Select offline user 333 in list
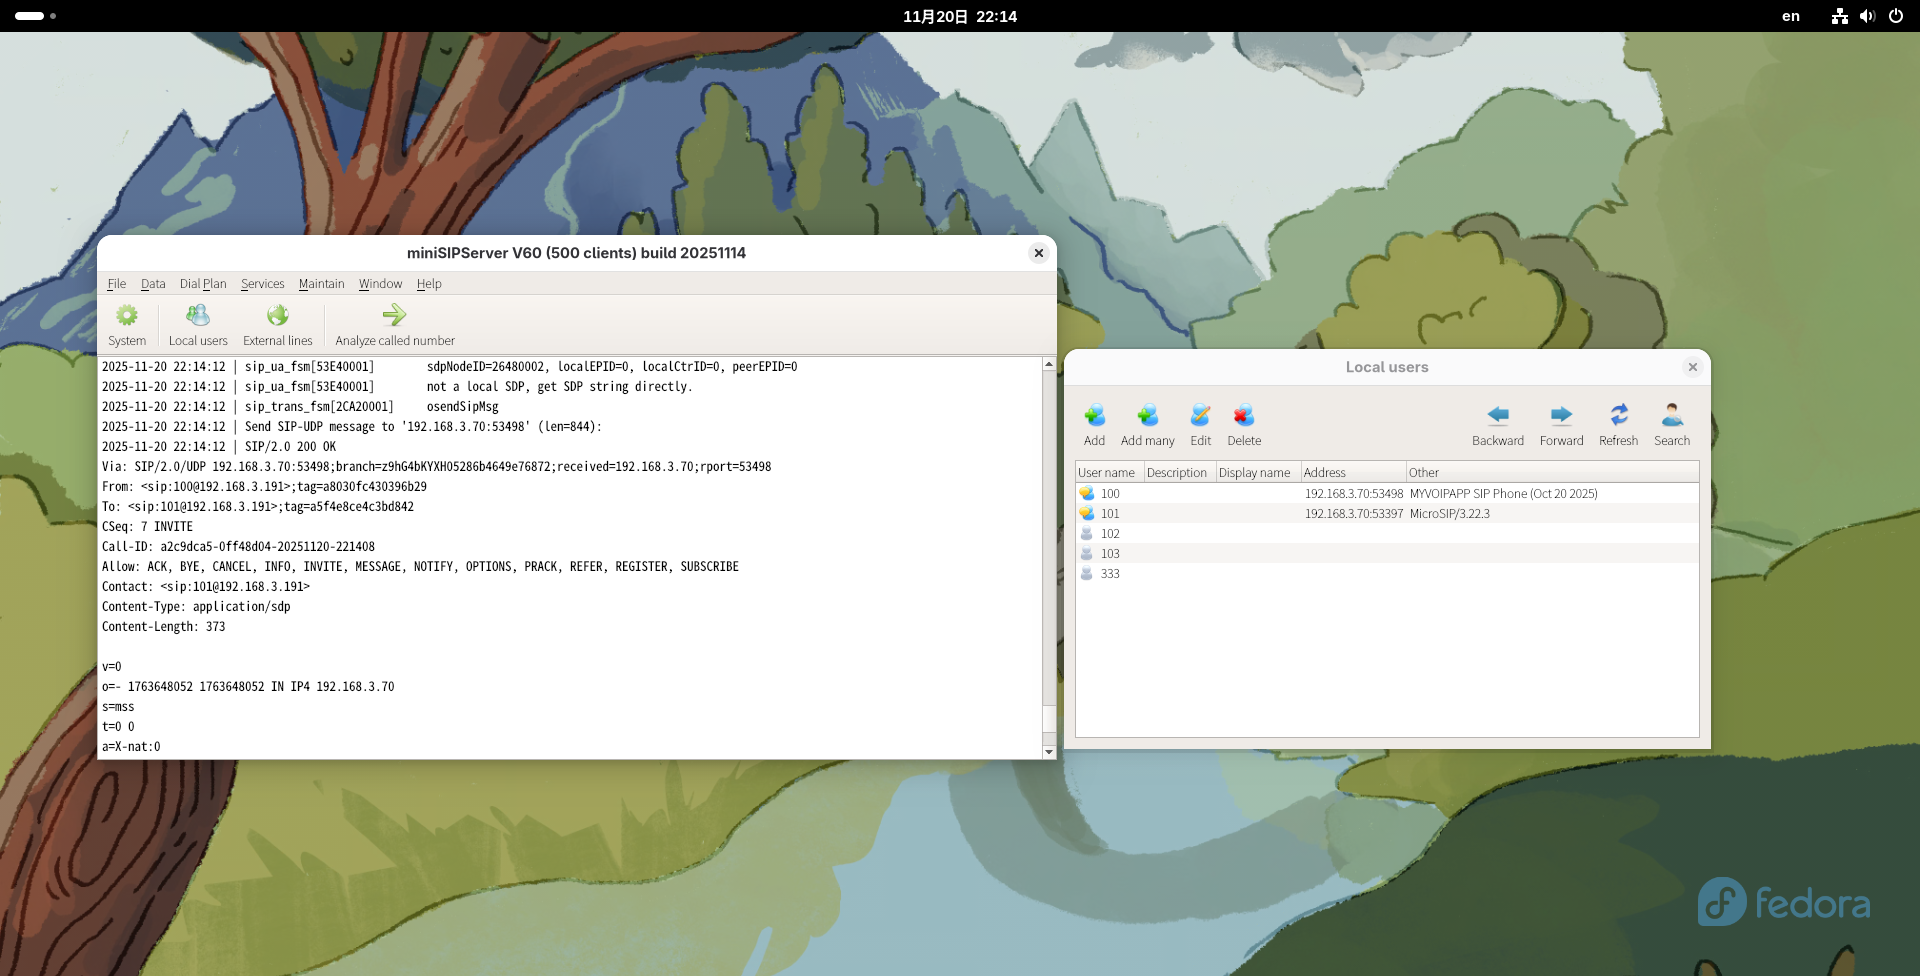The height and width of the screenshot is (976, 1920). pos(1110,574)
